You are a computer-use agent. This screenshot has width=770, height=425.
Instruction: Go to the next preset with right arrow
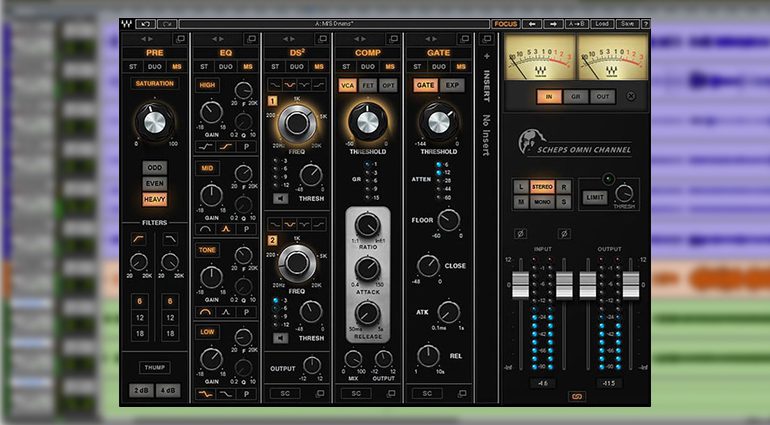click(553, 24)
